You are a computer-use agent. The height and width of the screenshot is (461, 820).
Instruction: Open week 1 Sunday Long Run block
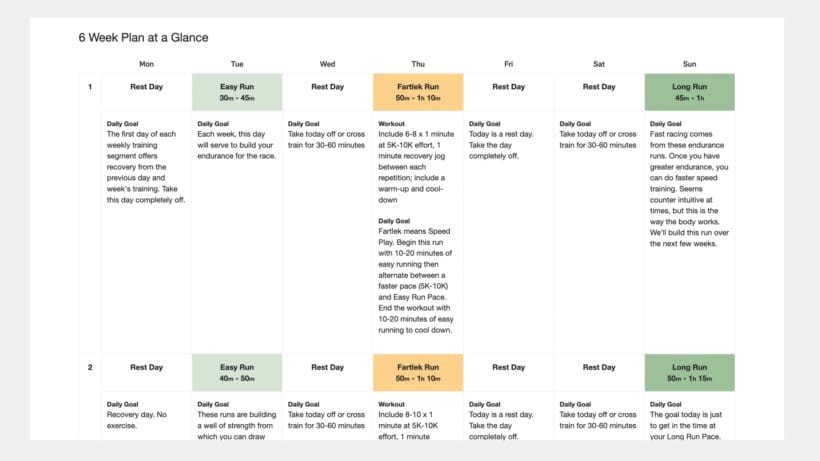[689, 91]
